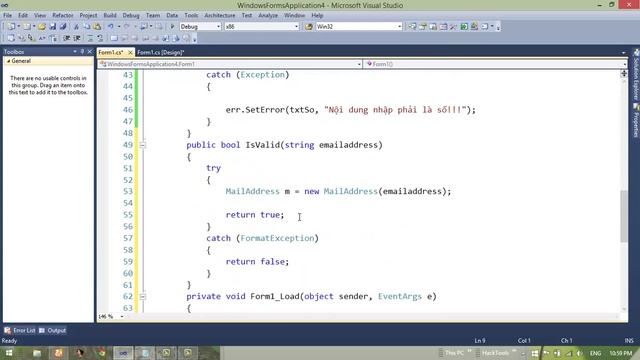Open the Refactor menu
This screenshot has height=360, width=640.
[63, 15]
